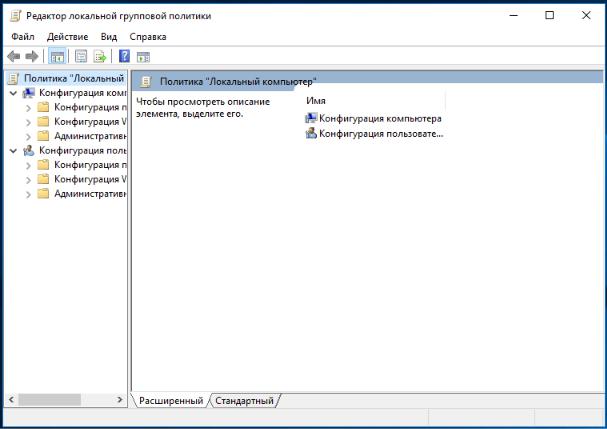Click the policy editor icon in the title bar

15,16
